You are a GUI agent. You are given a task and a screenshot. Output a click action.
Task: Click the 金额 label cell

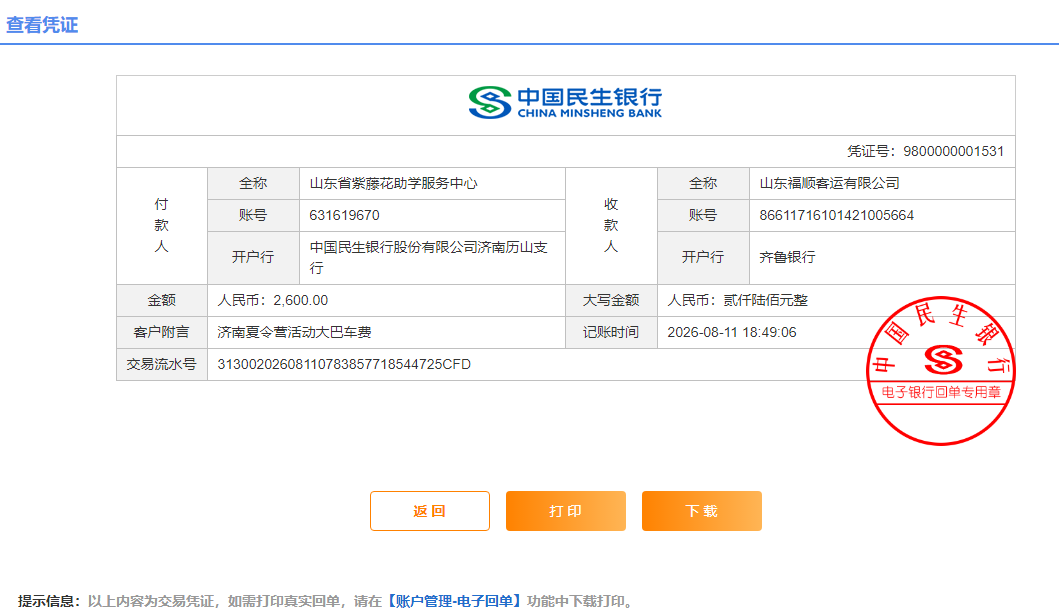161,301
